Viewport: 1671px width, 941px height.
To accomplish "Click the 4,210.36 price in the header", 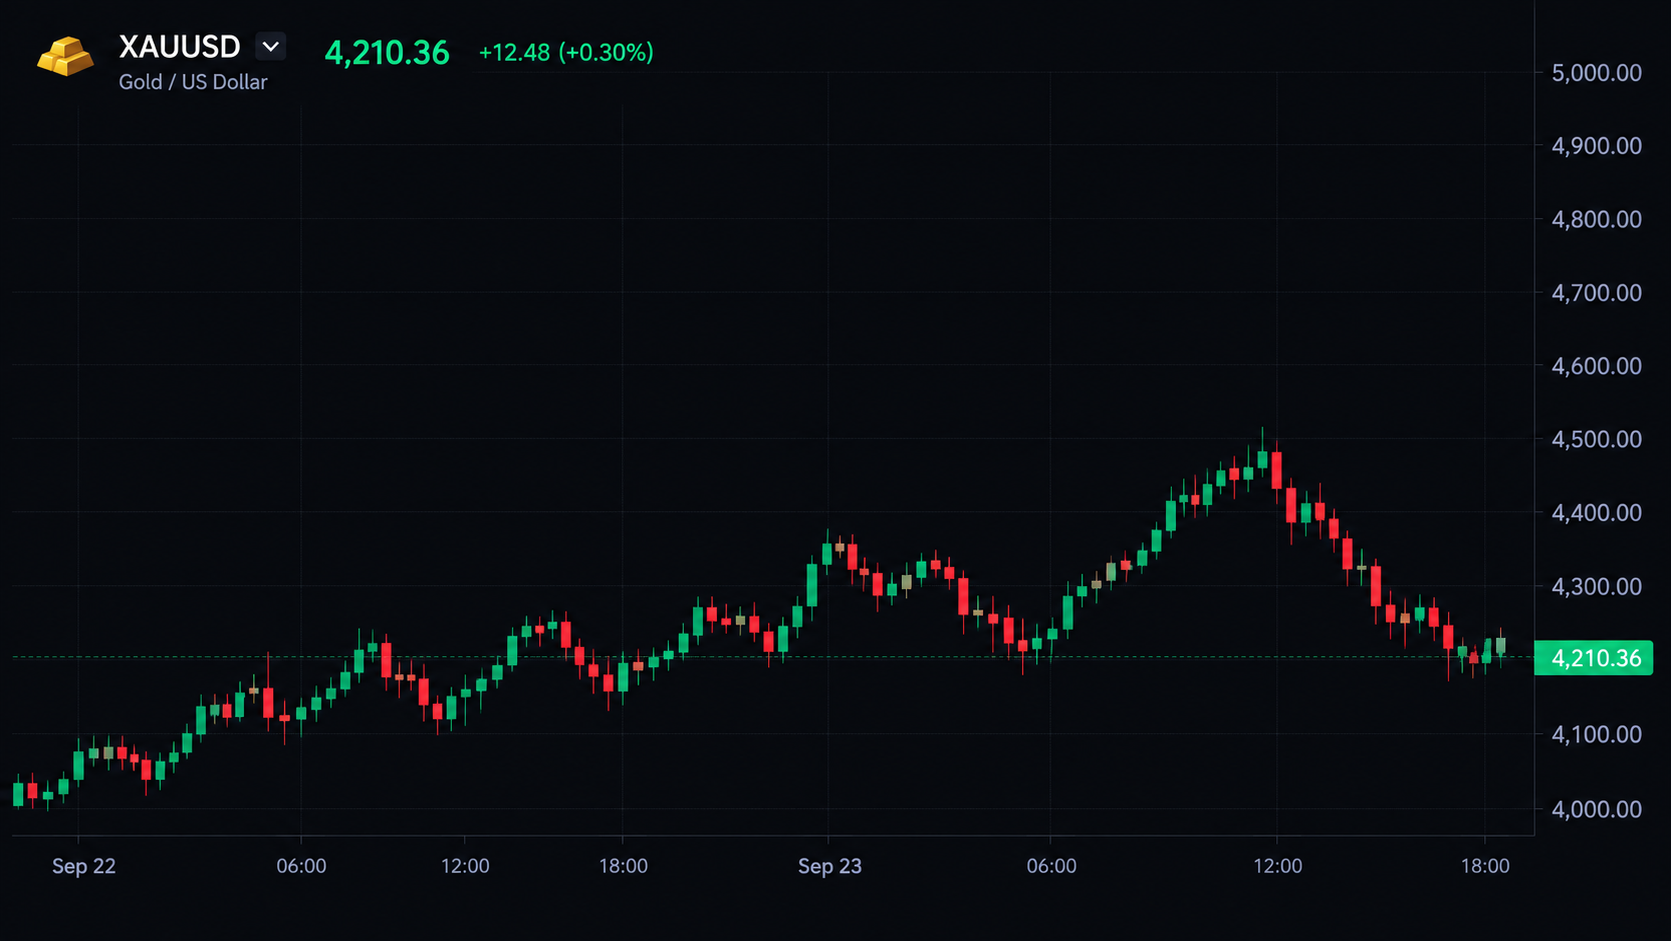I will click(387, 52).
